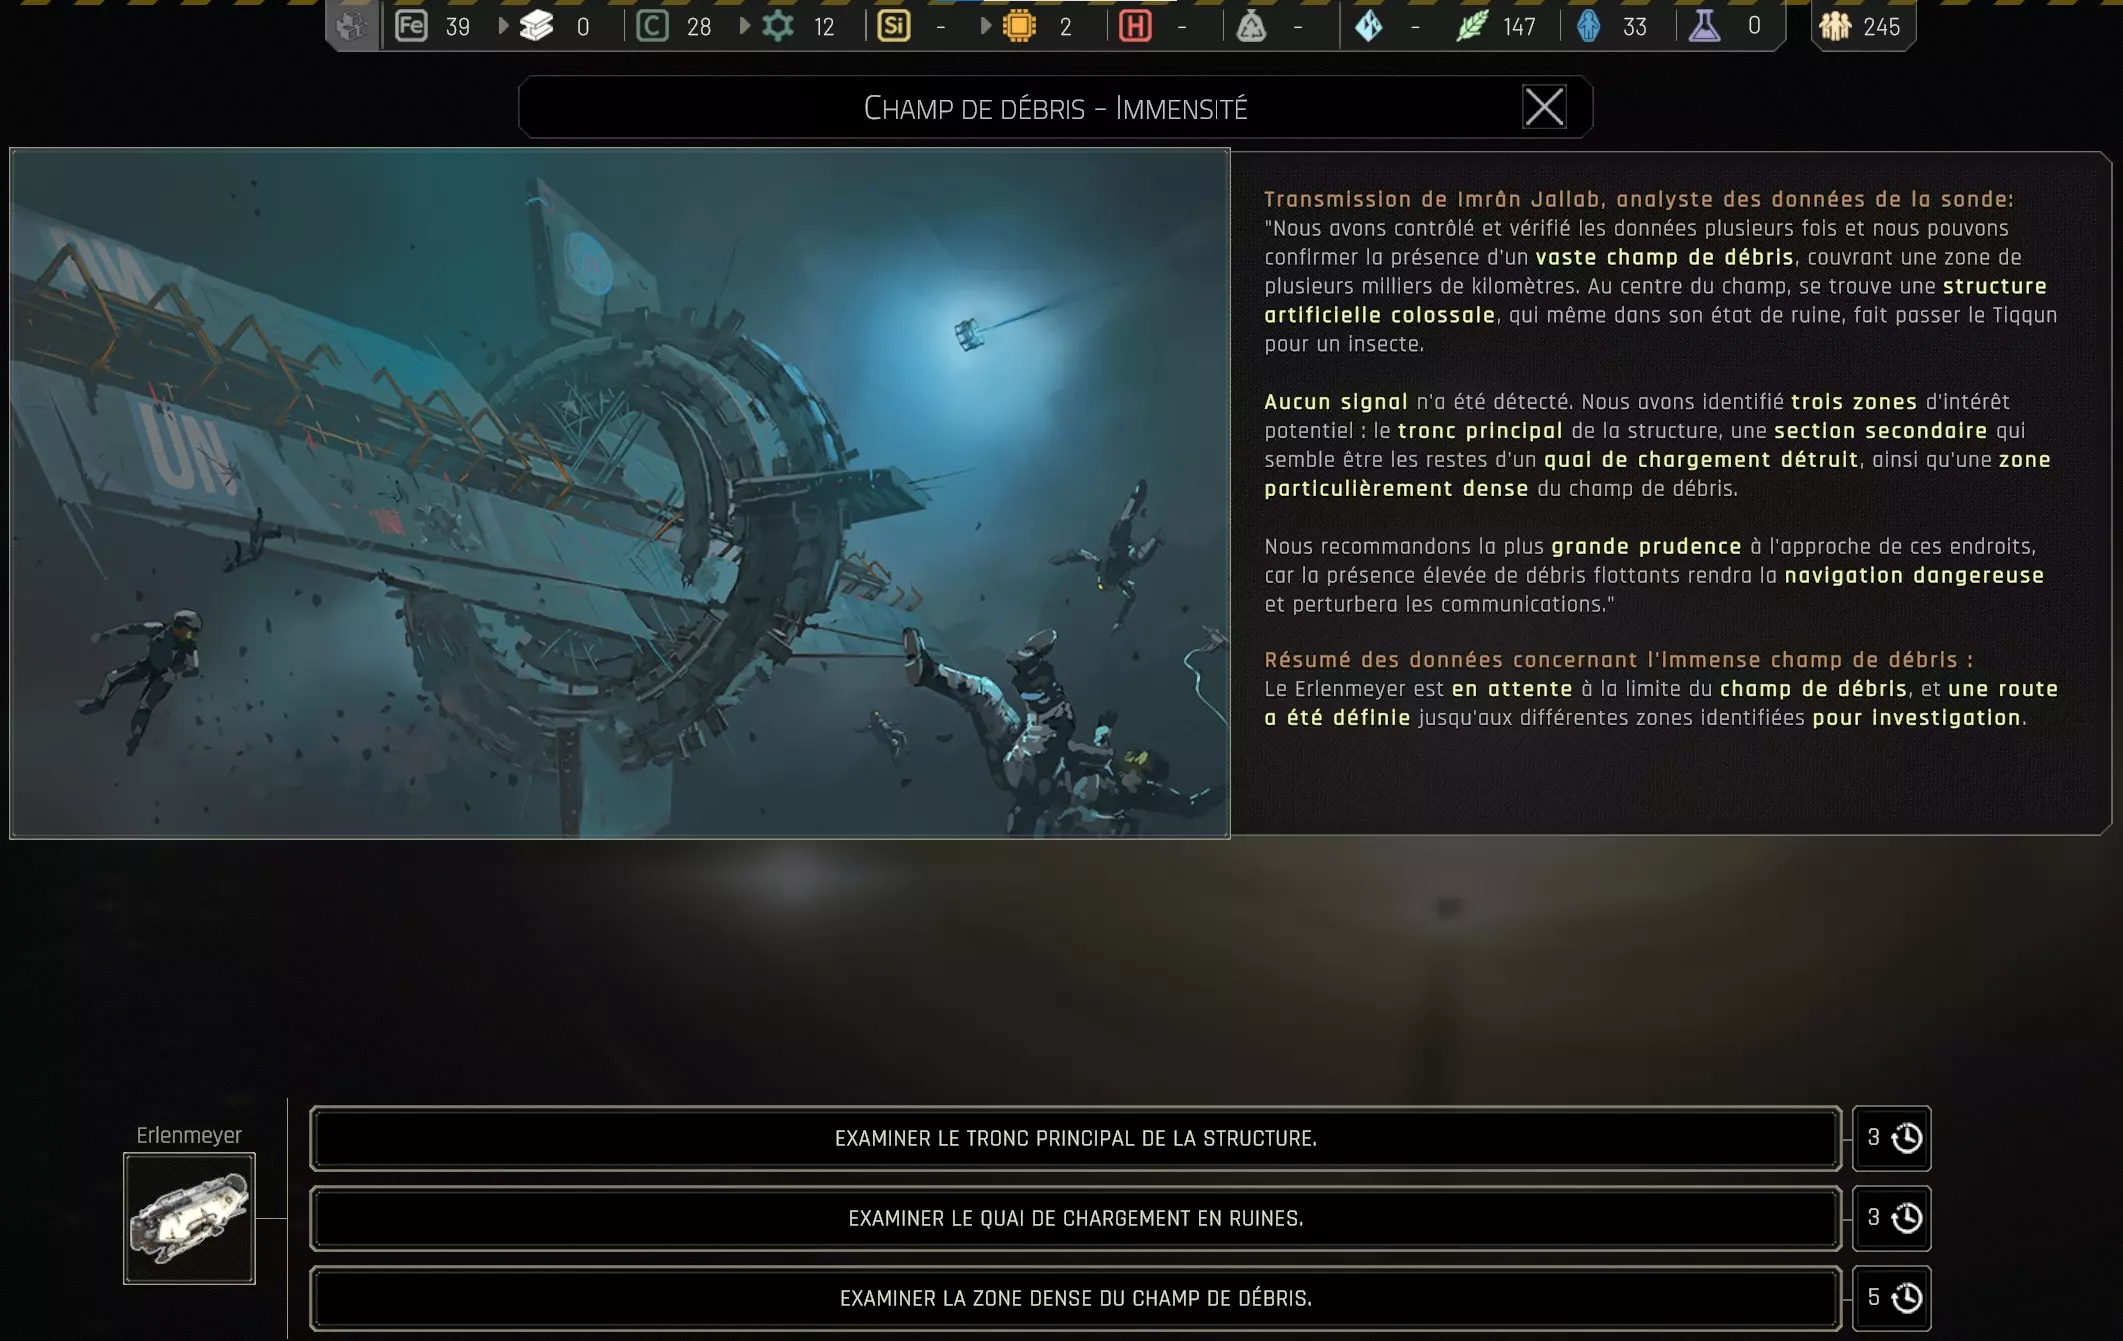Open the resource cubes menu tab
The height and width of the screenshot is (1341, 2123).
pyautogui.click(x=352, y=26)
